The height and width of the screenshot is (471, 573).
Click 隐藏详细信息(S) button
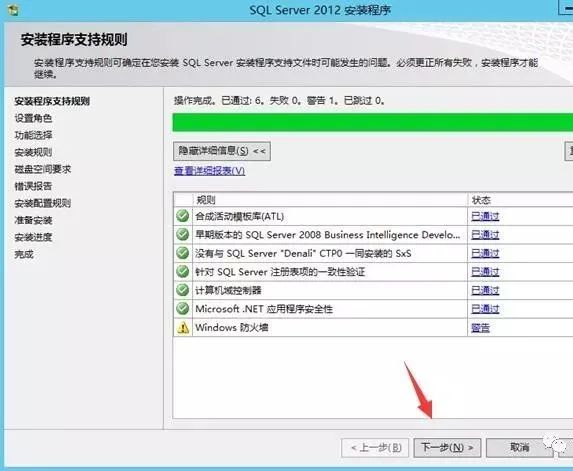(x=222, y=151)
